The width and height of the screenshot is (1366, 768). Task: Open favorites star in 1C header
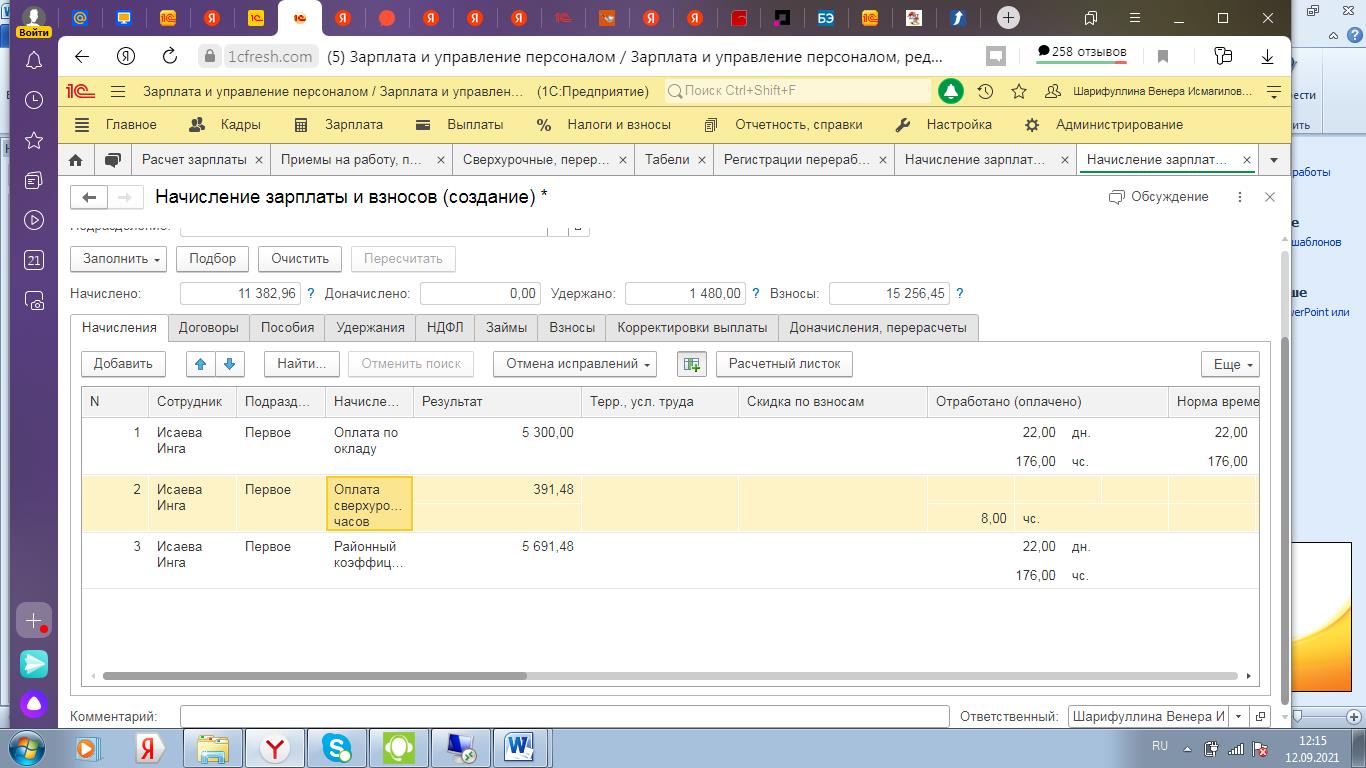click(1019, 91)
